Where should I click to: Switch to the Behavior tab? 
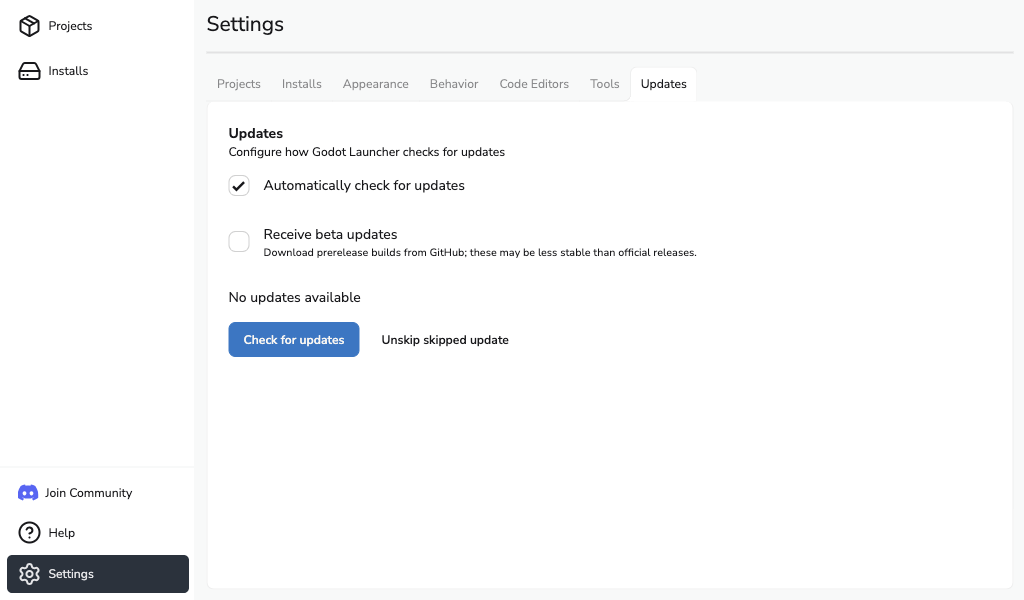click(x=454, y=84)
